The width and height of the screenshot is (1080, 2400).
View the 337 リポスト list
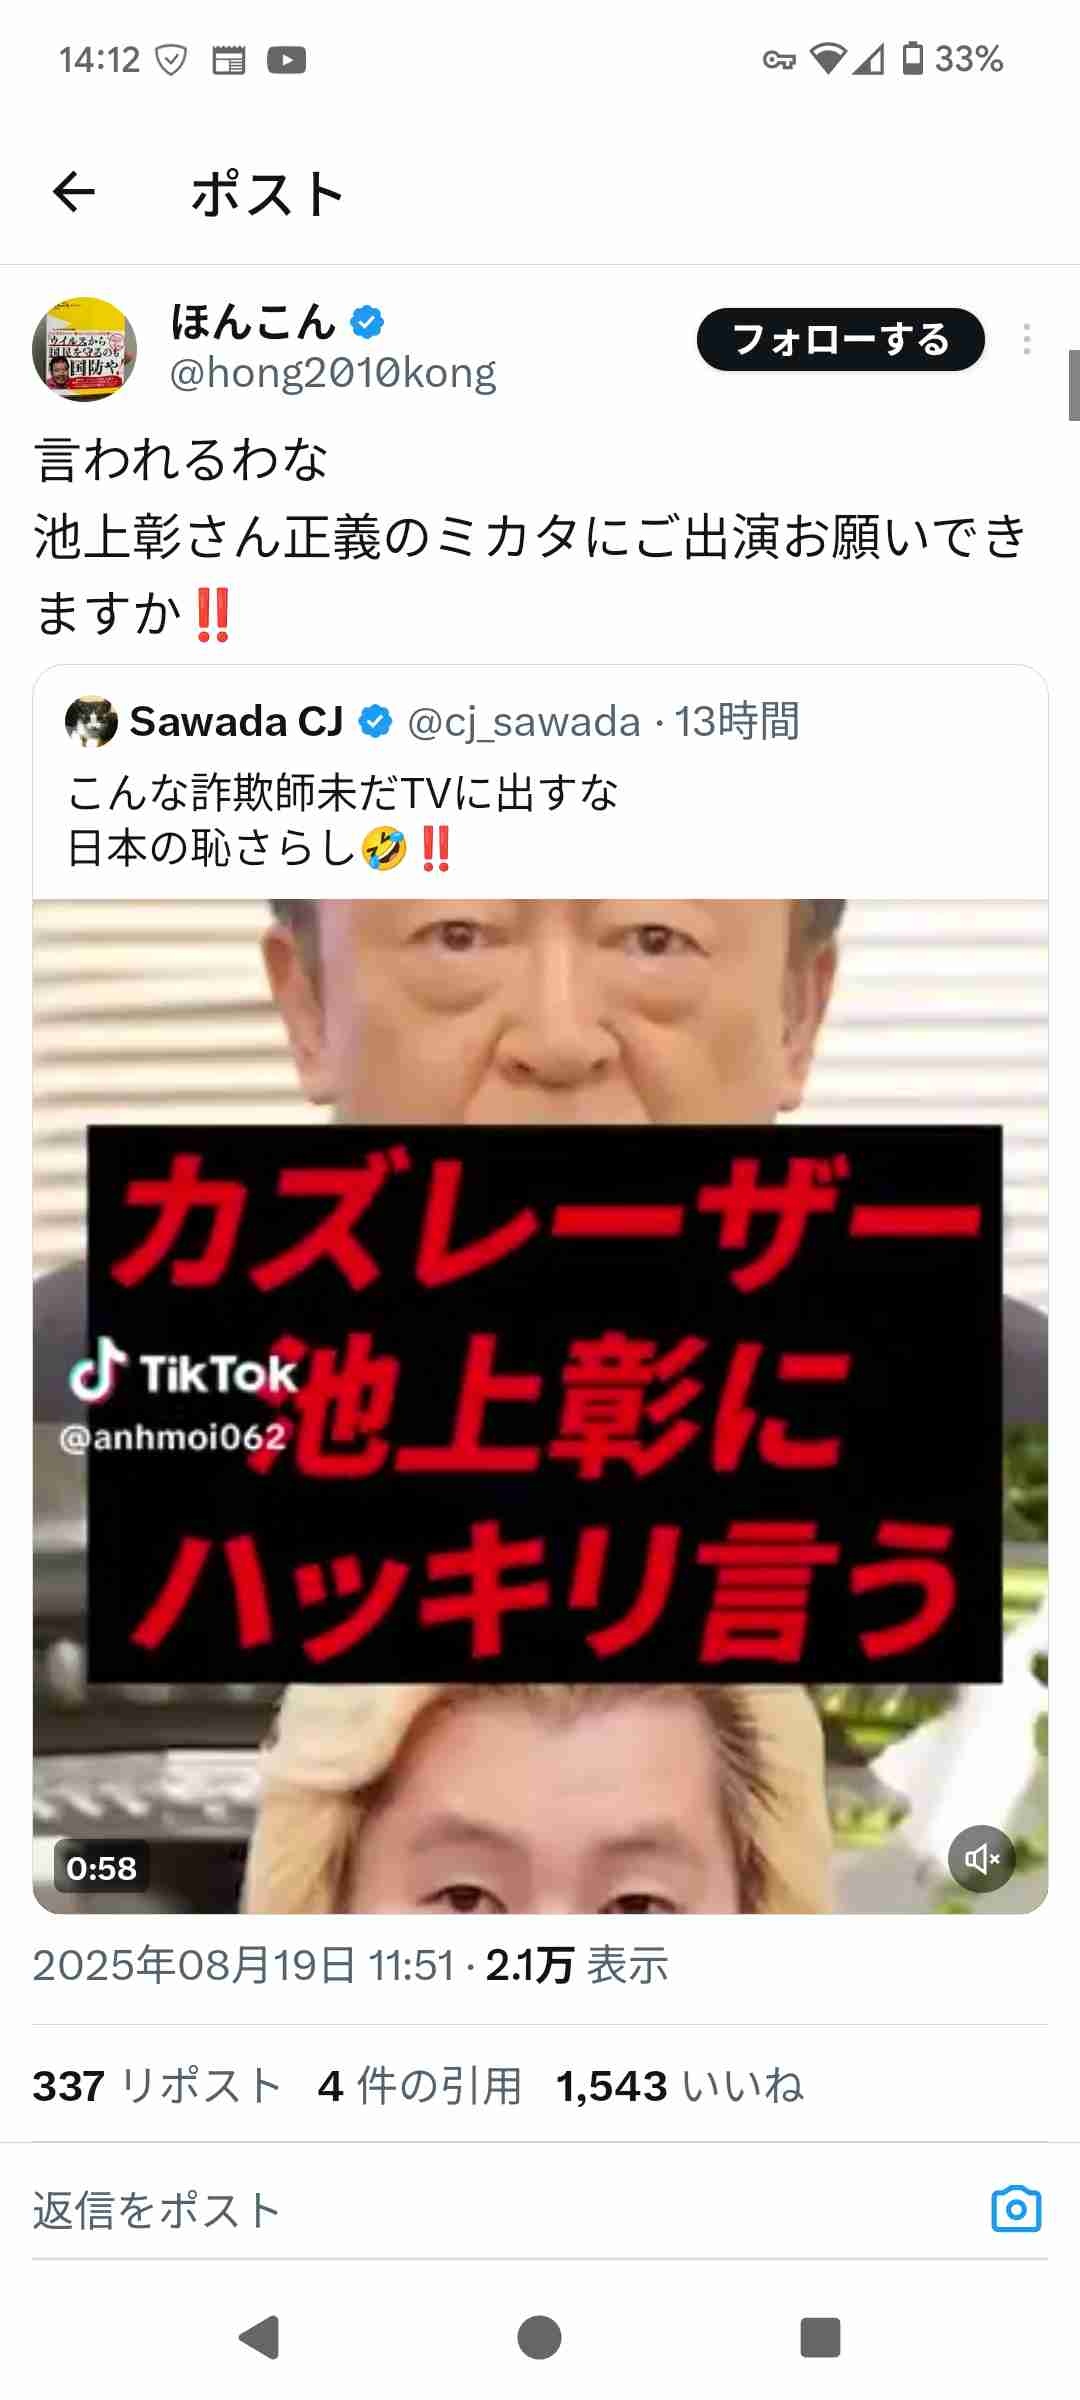pyautogui.click(x=157, y=2086)
